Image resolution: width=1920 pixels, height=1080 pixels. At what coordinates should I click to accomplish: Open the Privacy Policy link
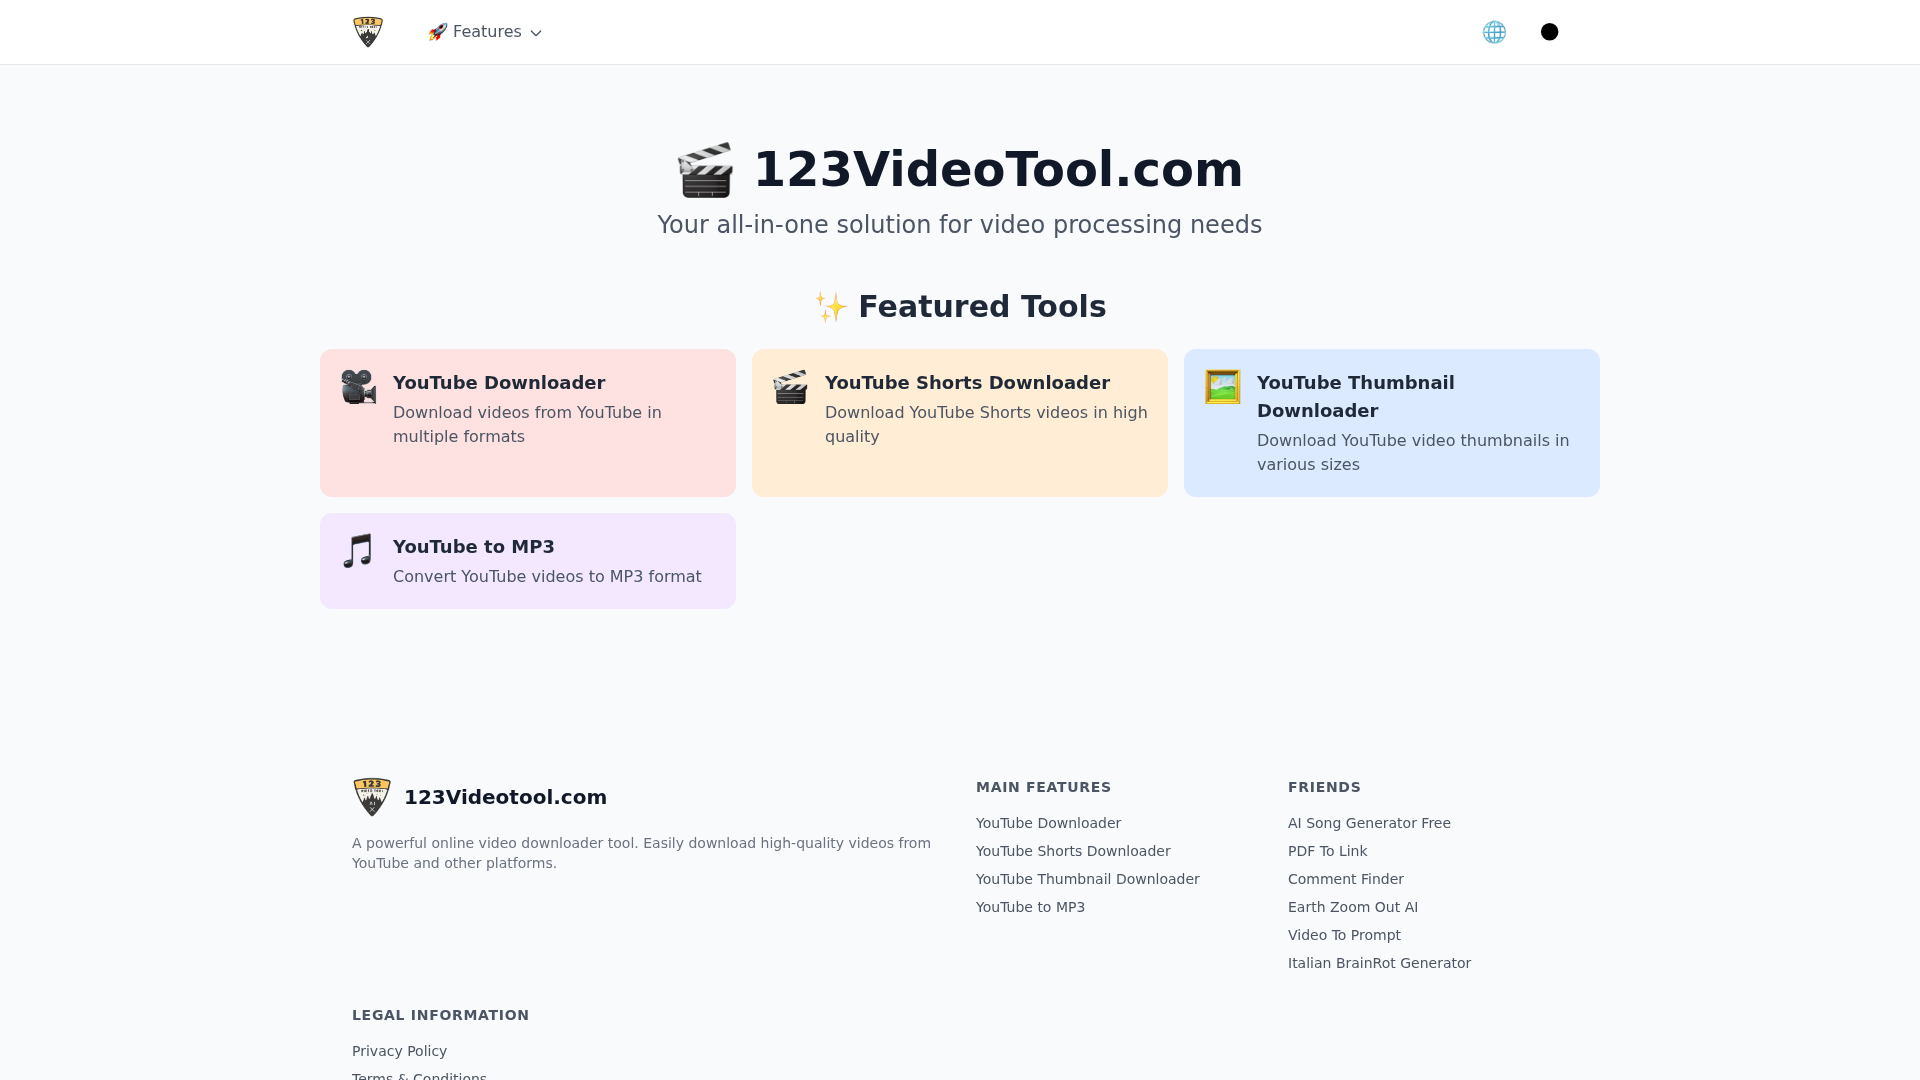tap(399, 1051)
